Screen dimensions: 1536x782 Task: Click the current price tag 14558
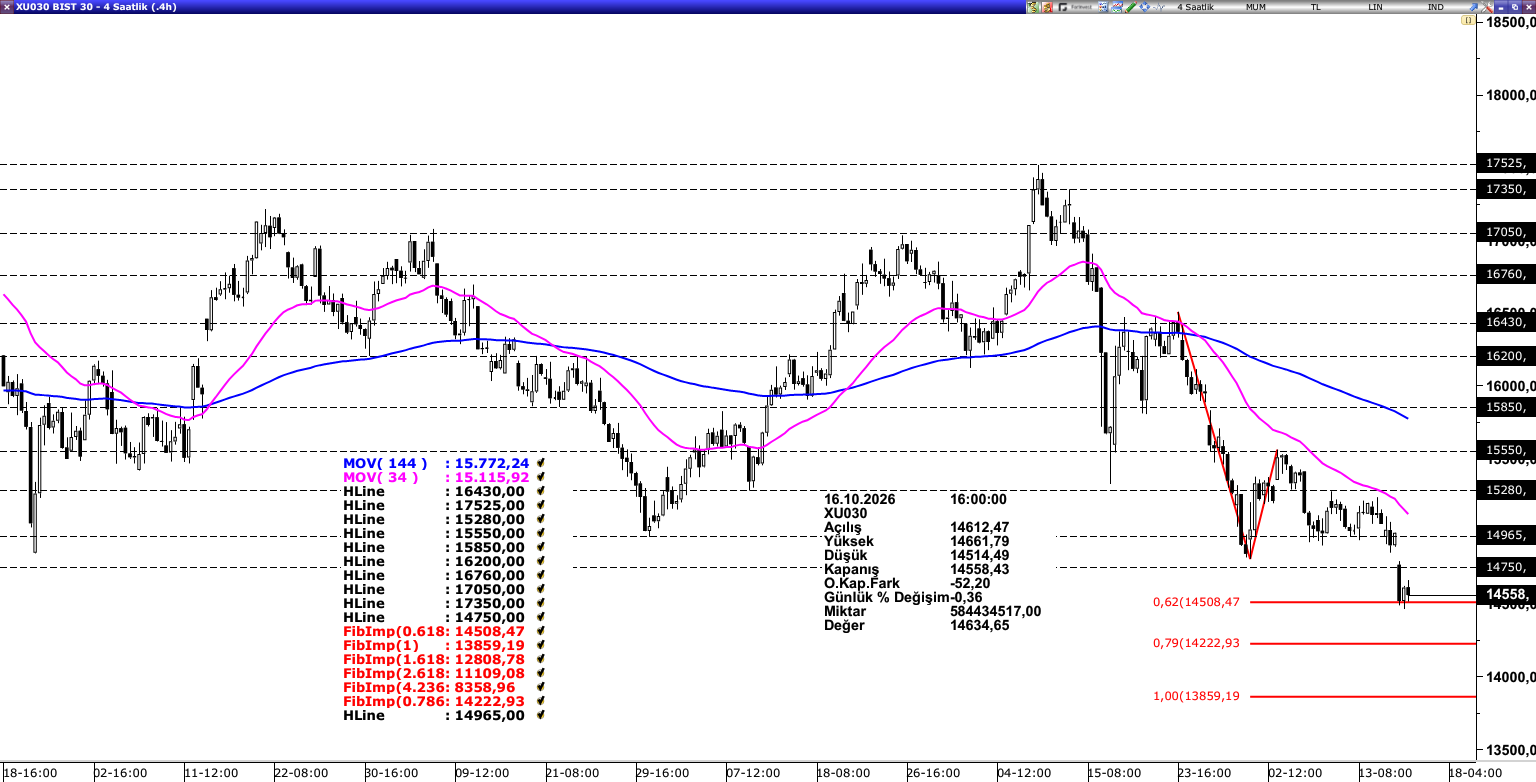point(1505,595)
